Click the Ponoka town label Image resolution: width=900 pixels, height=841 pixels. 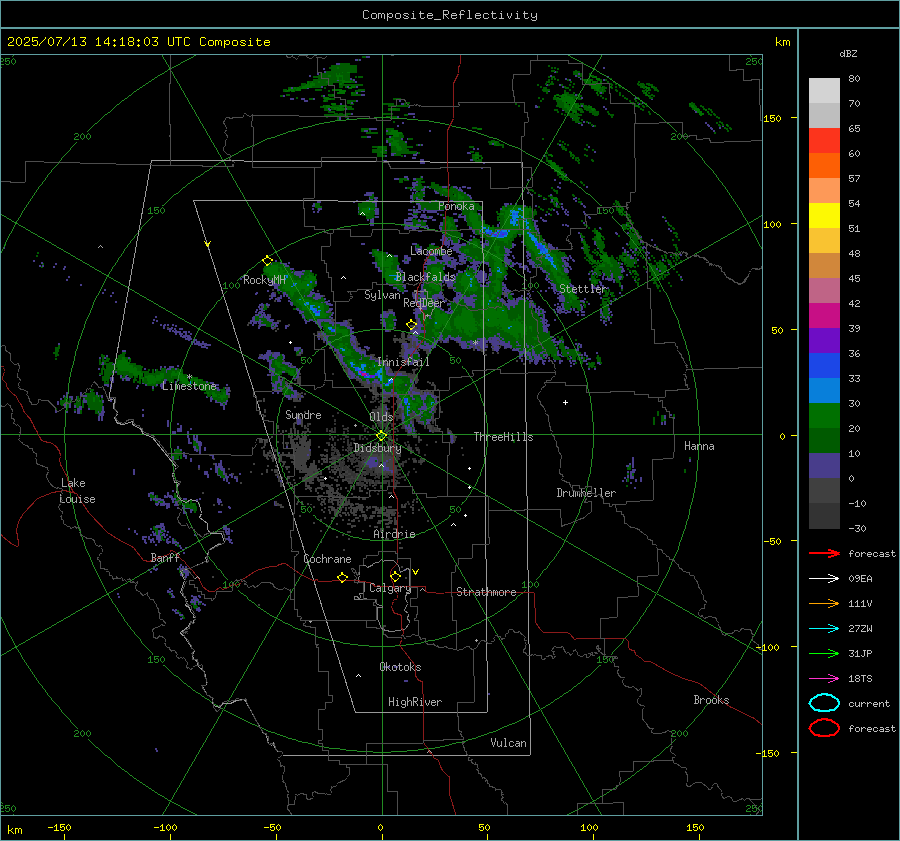(456, 206)
